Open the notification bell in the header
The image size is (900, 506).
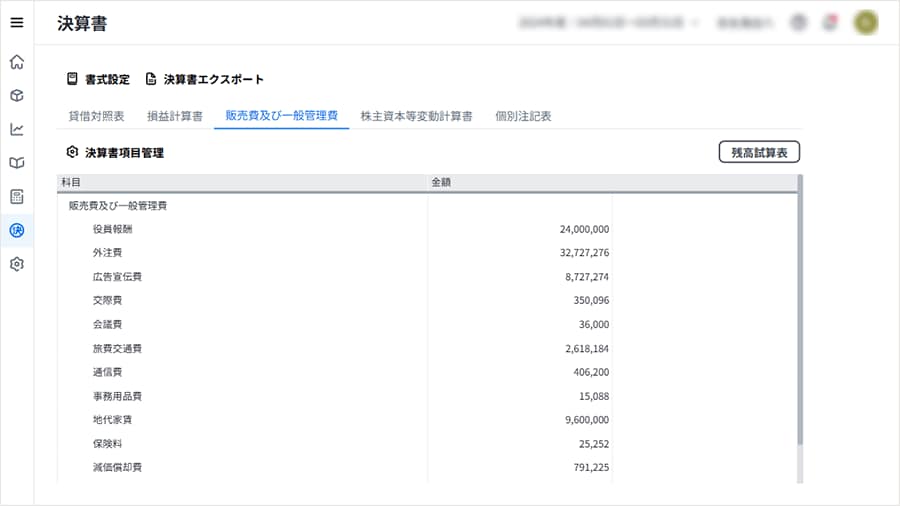830,22
